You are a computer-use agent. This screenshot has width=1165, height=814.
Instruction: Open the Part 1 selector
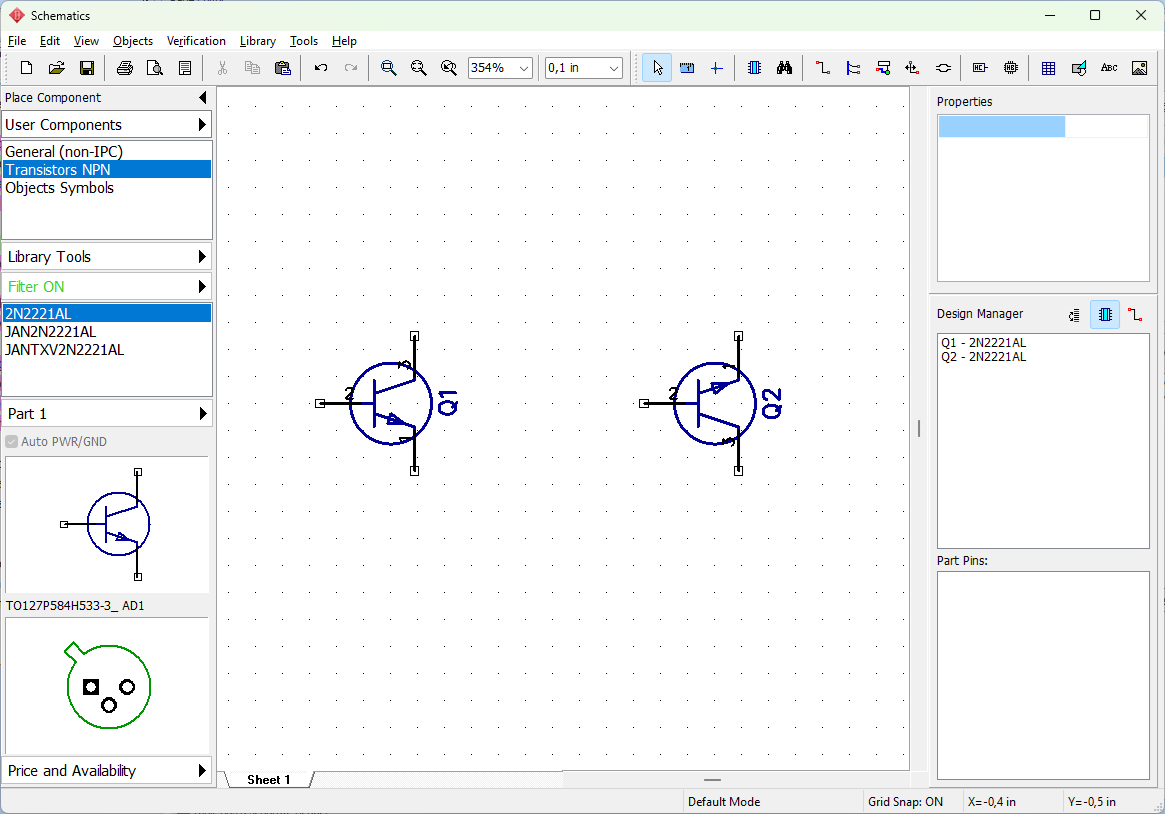pos(107,414)
